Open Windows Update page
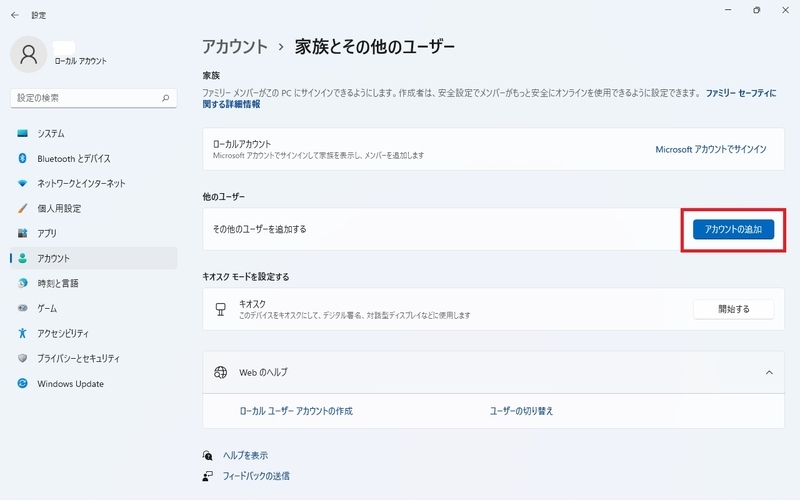This screenshot has height=500, width=800. click(94, 383)
